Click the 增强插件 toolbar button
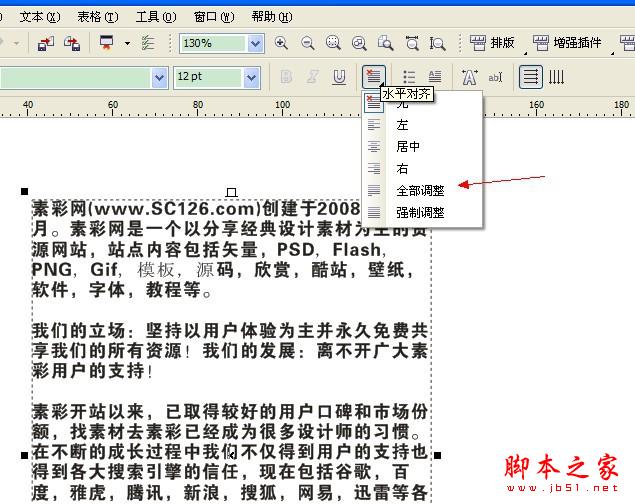Screen dimensions: 635x504 [567, 43]
